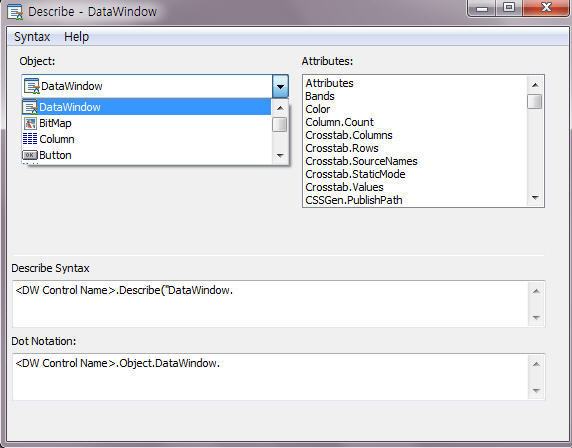Click the Button OK icon

click(30, 155)
